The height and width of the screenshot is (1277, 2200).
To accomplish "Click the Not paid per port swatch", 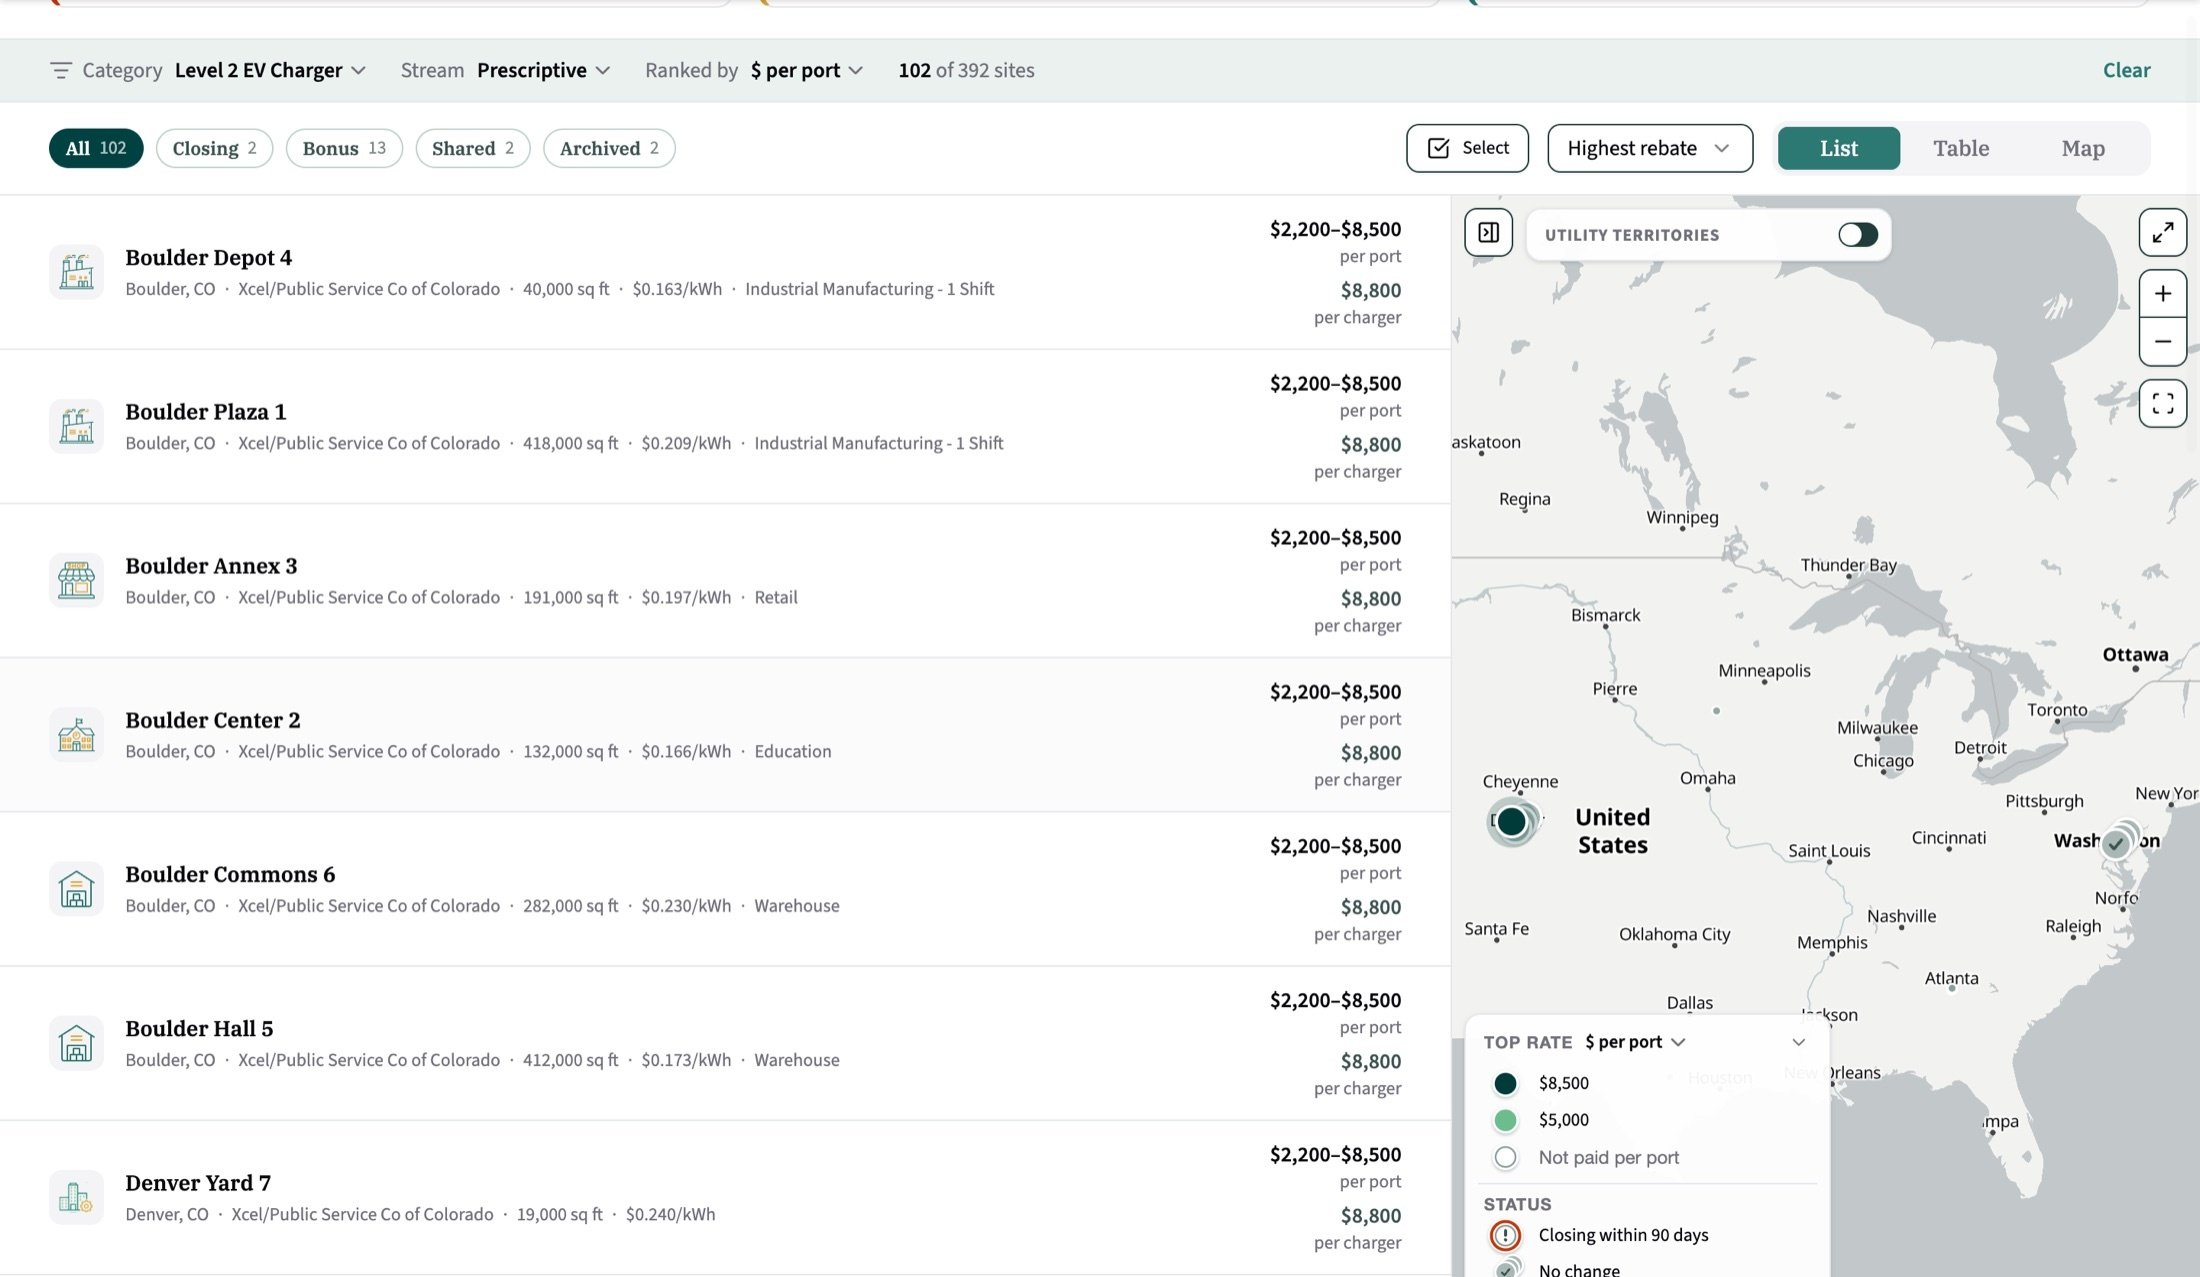I will pyautogui.click(x=1505, y=1158).
